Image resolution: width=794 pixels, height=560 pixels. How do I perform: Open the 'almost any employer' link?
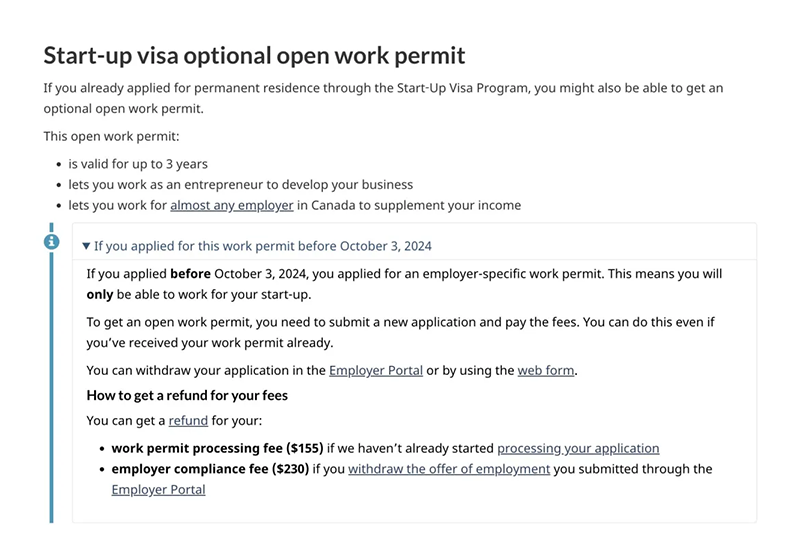(x=231, y=206)
